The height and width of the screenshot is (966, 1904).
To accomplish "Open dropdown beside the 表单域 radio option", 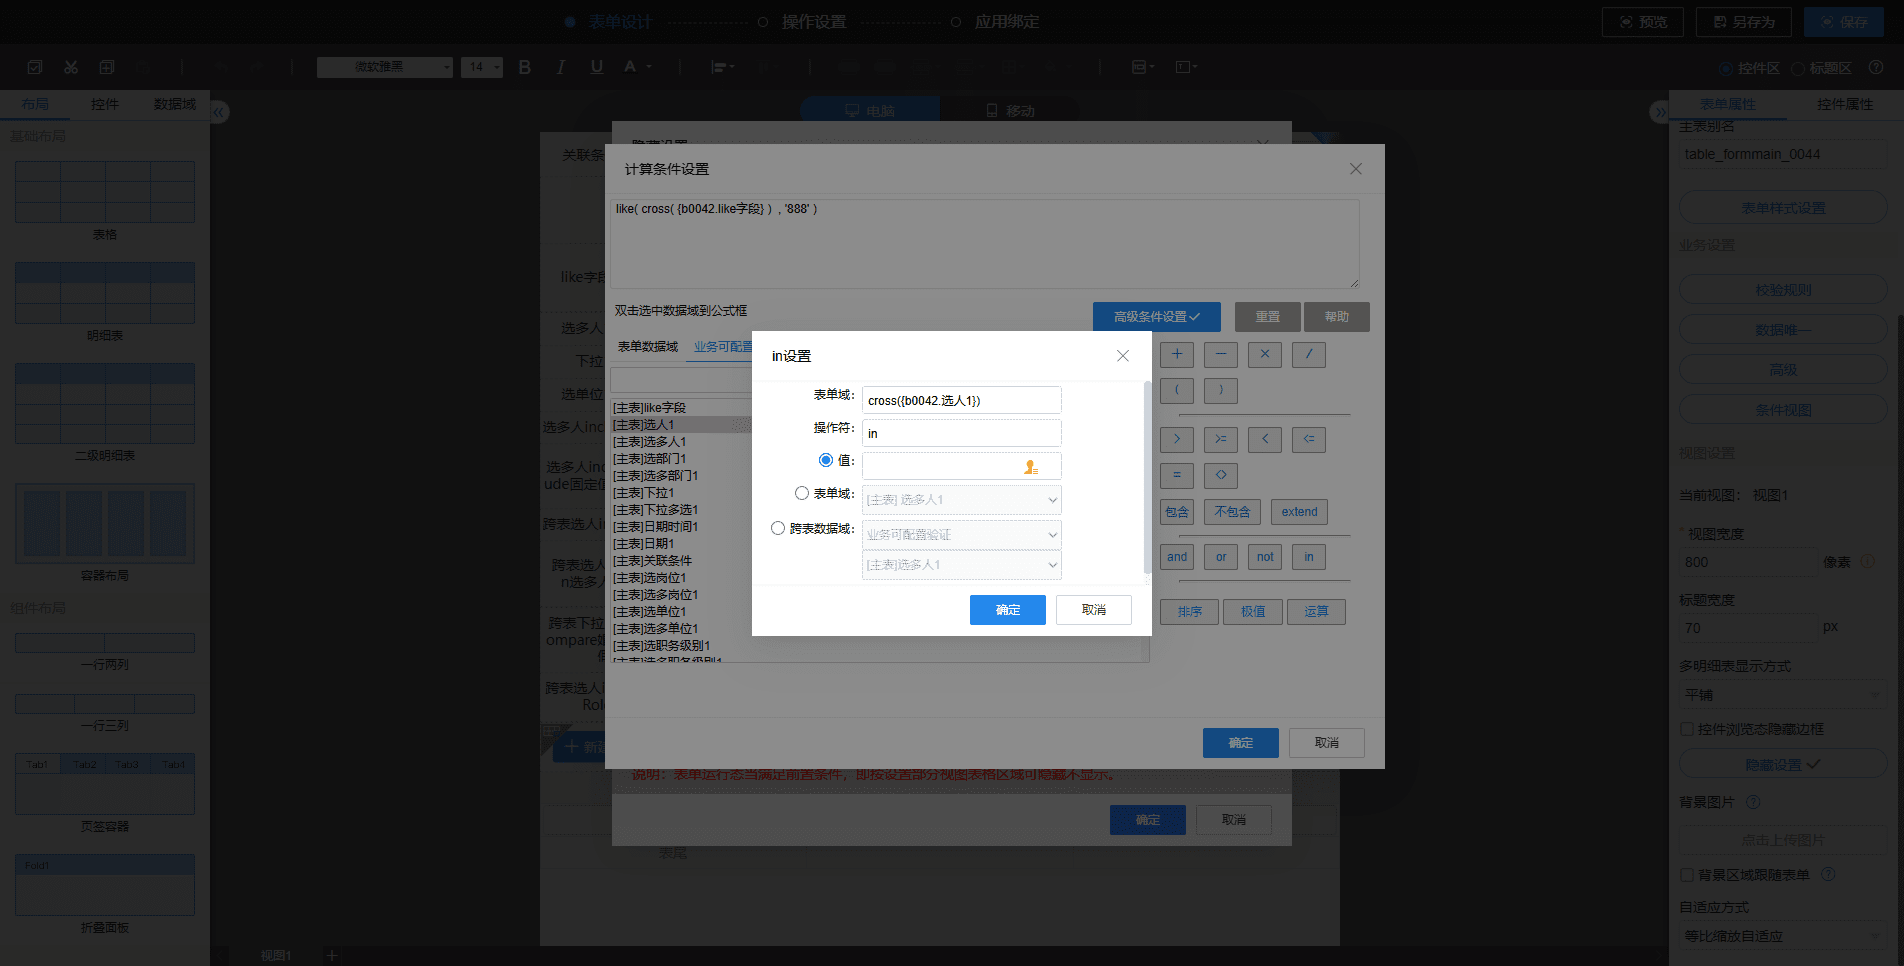I will pyautogui.click(x=962, y=500).
